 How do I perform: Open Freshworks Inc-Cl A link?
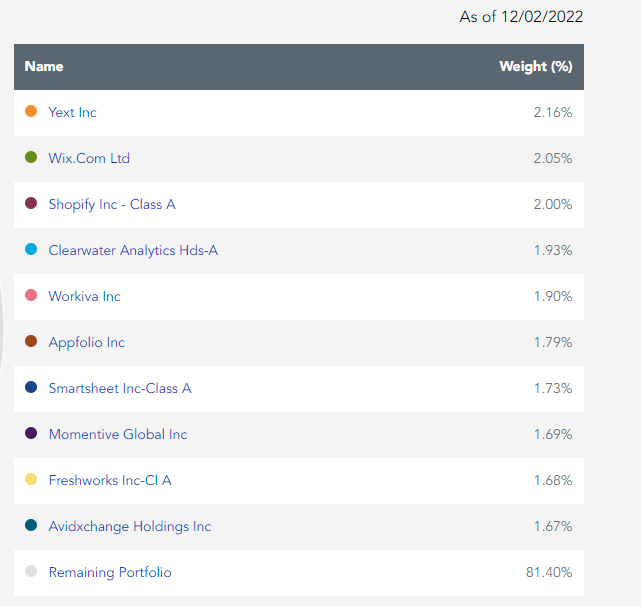tap(110, 480)
